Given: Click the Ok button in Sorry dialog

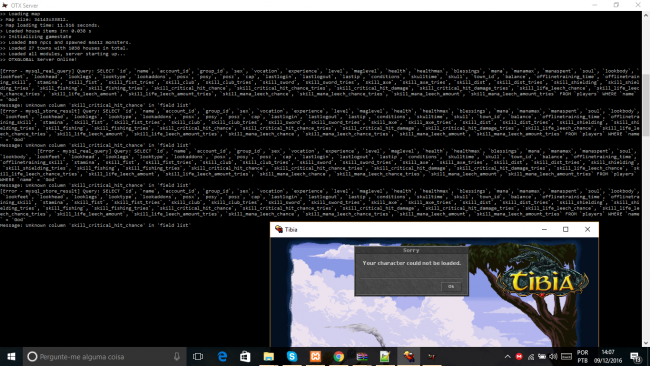Looking at the screenshot, I should (451, 286).
